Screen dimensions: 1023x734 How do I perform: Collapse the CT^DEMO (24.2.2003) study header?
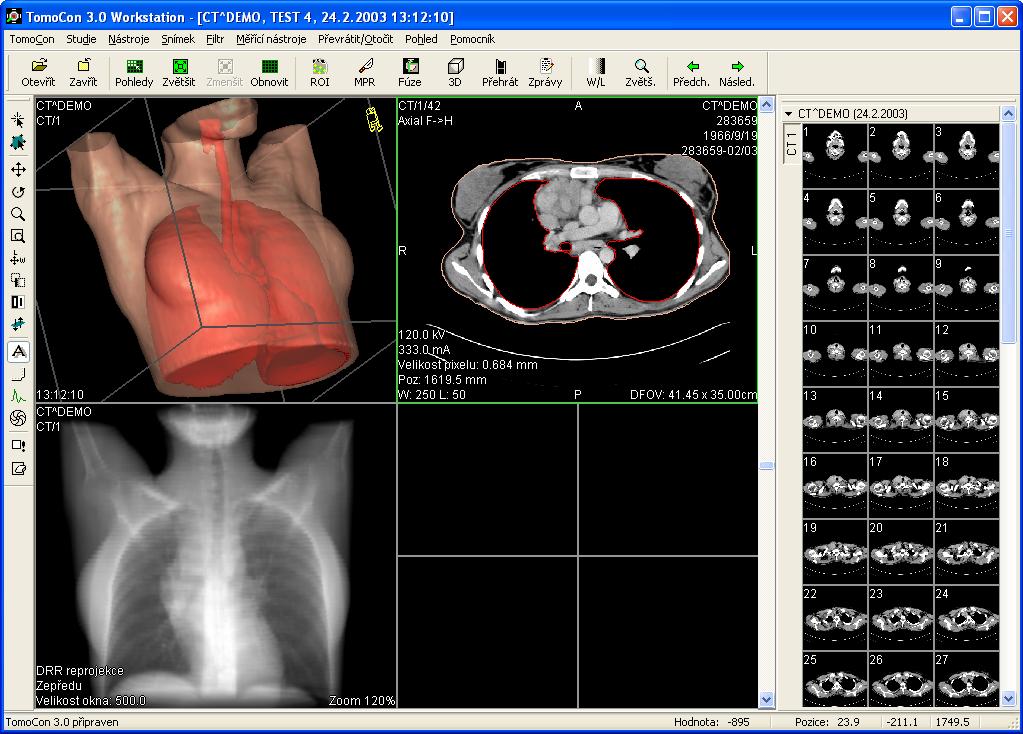click(x=789, y=114)
